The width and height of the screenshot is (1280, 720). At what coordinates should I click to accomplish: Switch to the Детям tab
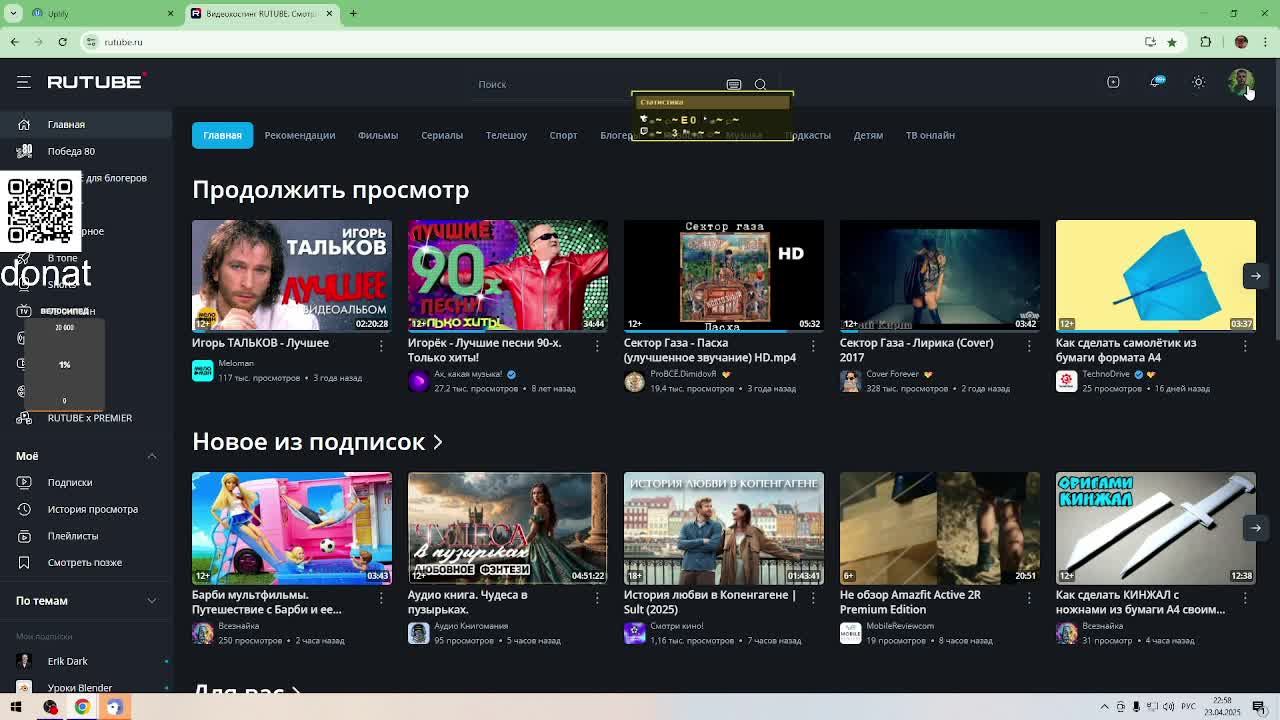(868, 135)
